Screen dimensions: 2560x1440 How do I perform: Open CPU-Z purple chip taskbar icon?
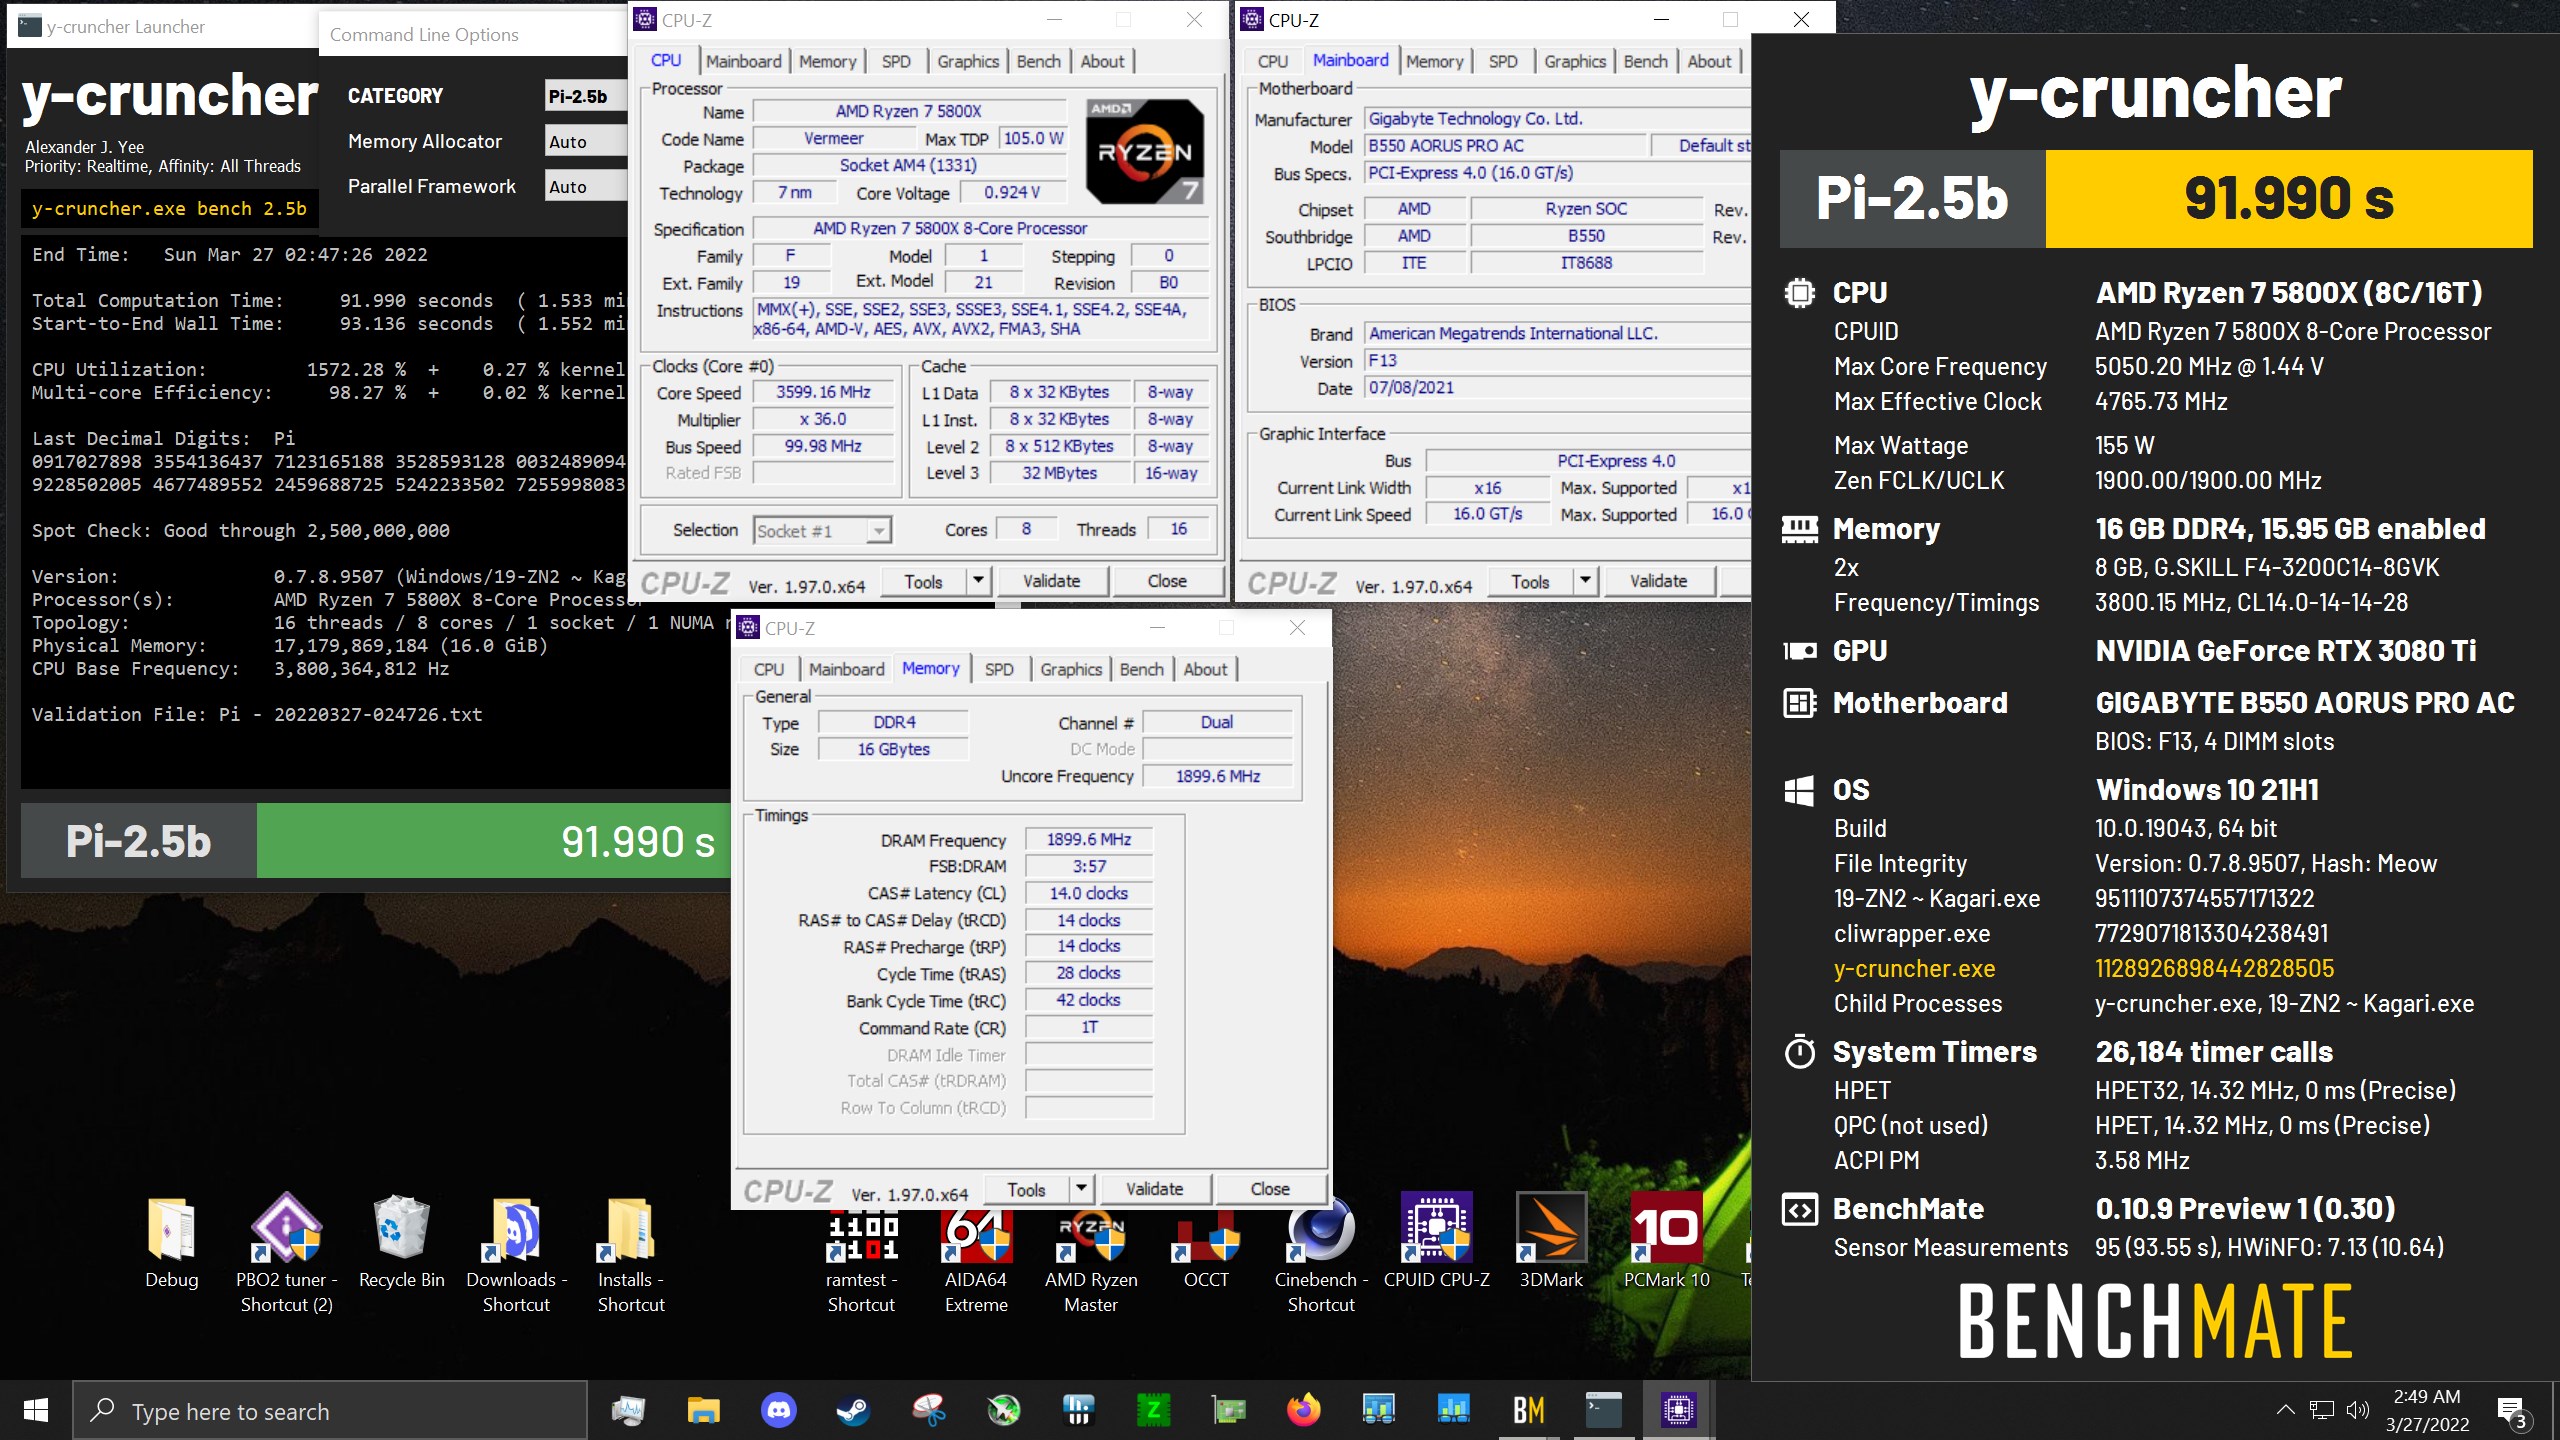tap(1678, 1411)
